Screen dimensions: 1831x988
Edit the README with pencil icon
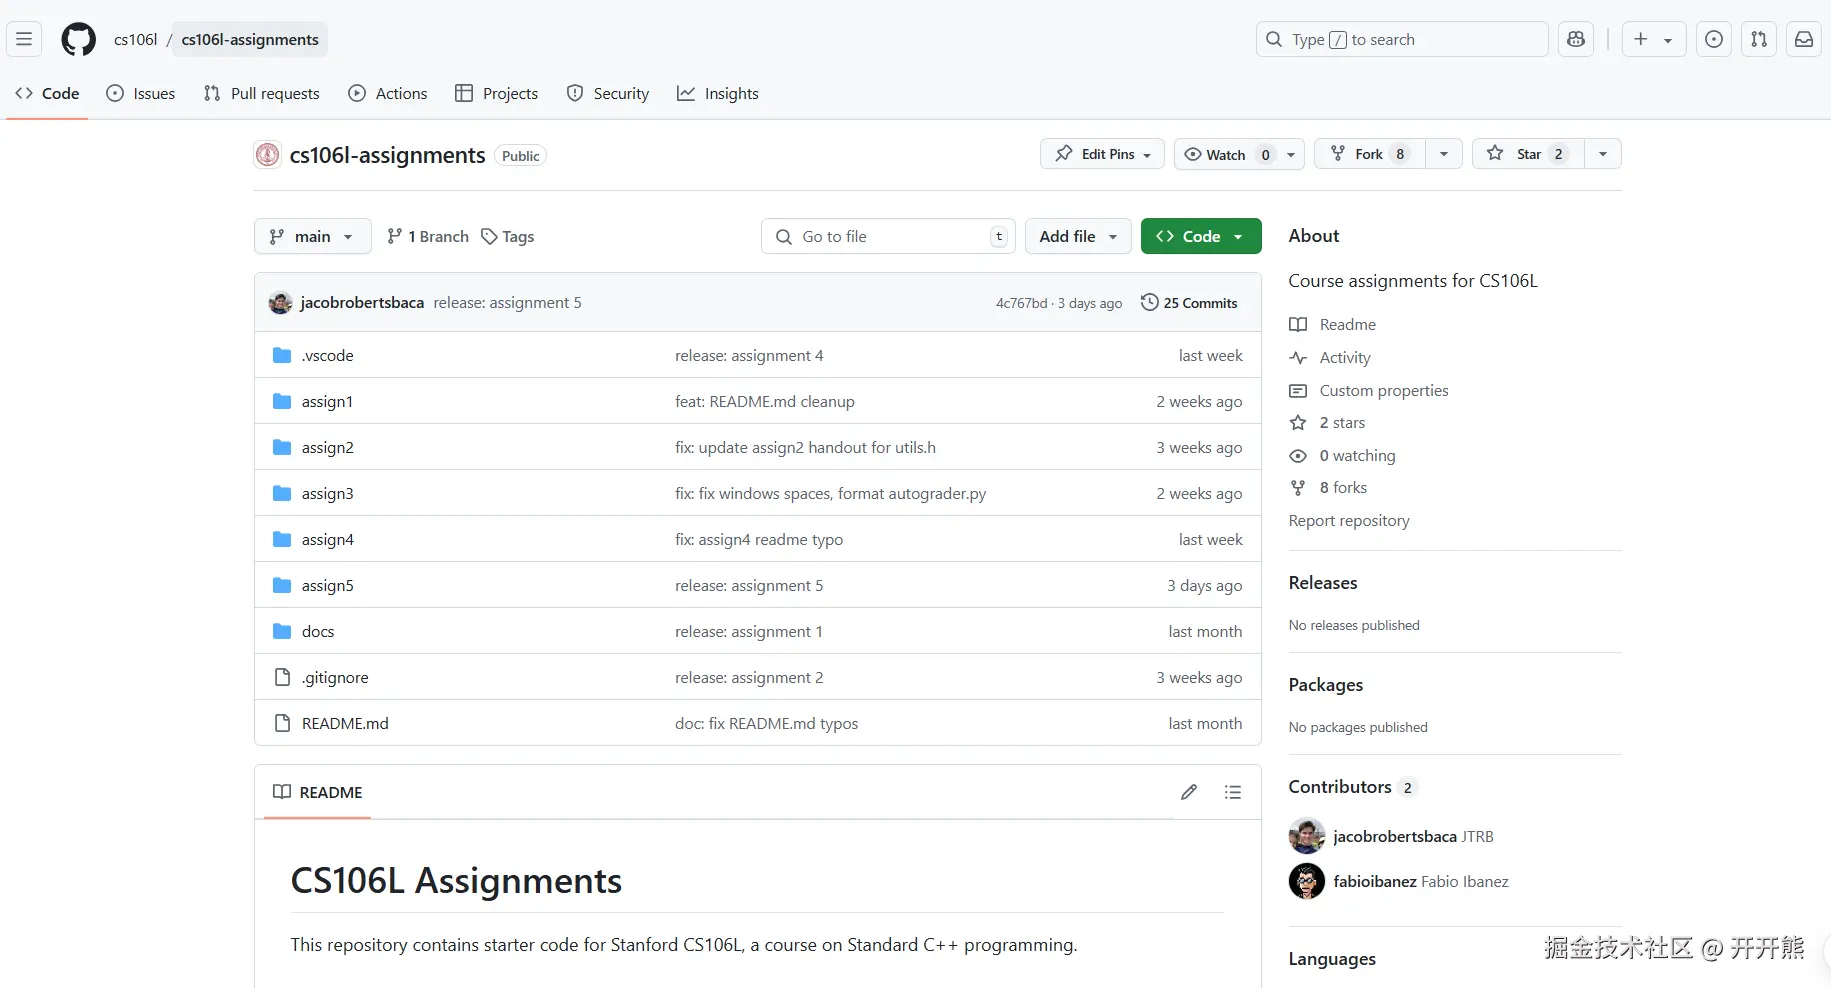1188,792
